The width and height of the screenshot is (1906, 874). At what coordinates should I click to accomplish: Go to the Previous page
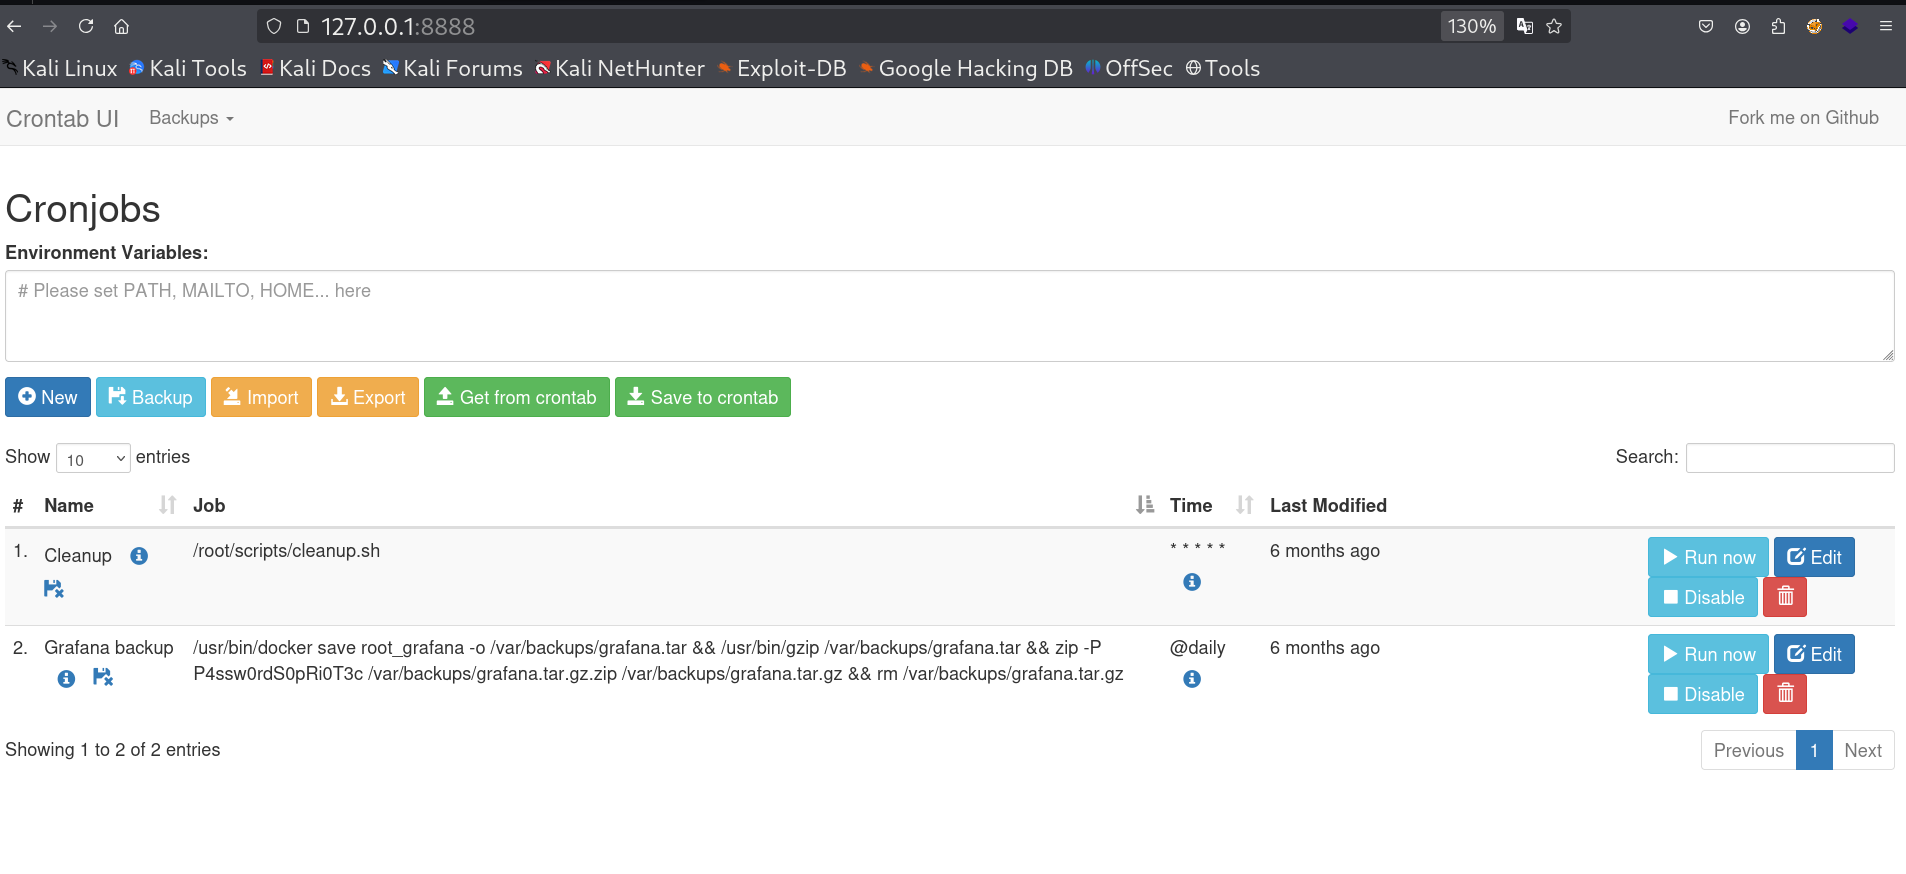(1749, 750)
